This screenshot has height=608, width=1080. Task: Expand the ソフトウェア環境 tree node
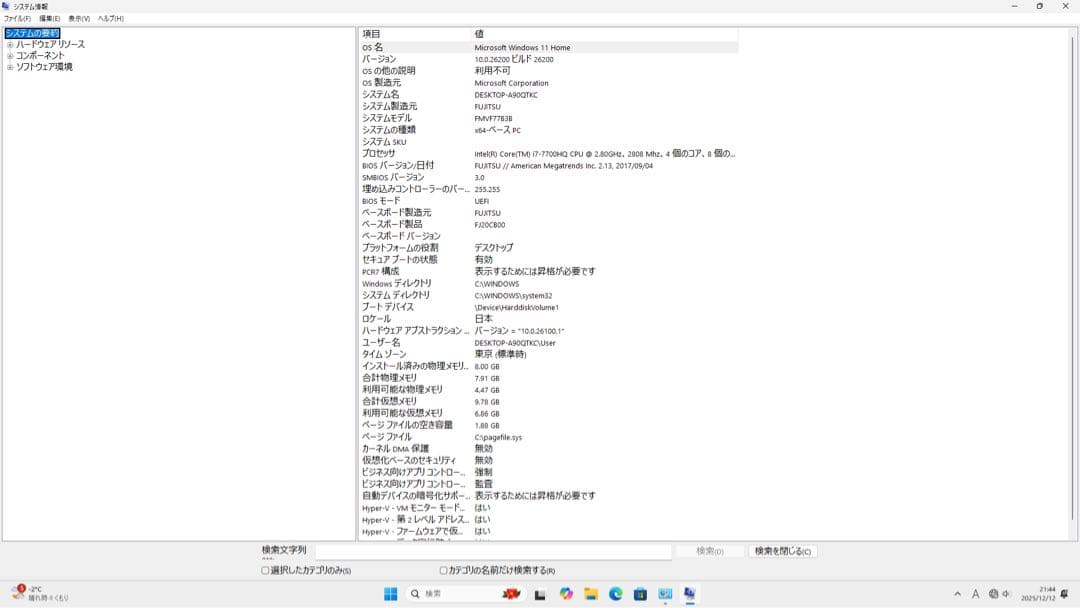click(10, 66)
